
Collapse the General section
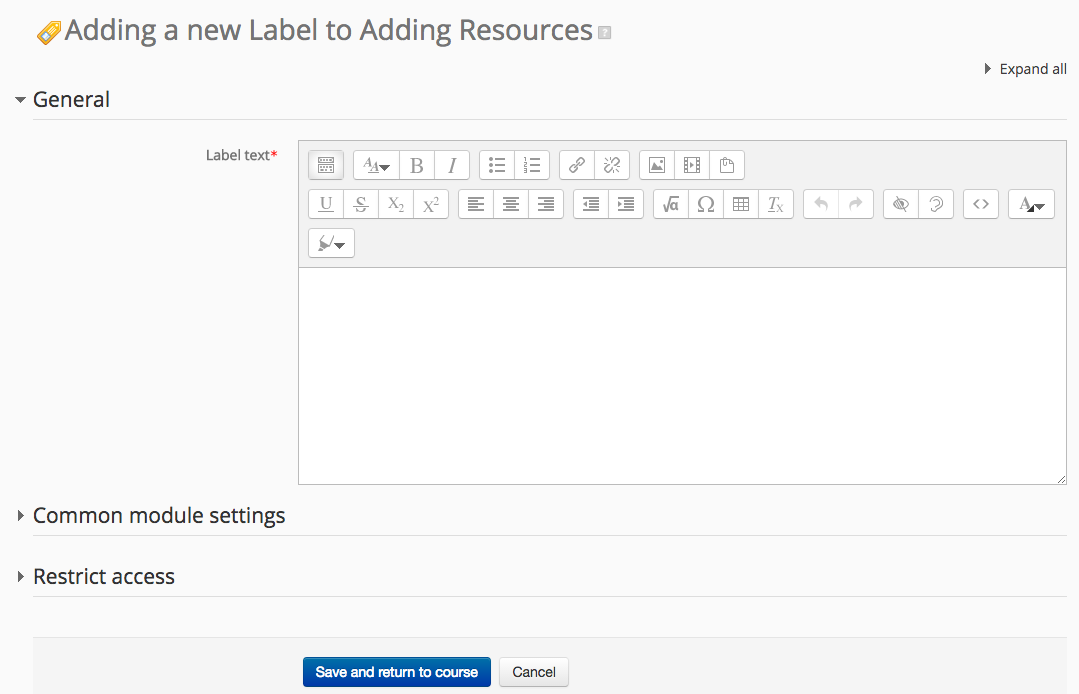[x=62, y=100]
